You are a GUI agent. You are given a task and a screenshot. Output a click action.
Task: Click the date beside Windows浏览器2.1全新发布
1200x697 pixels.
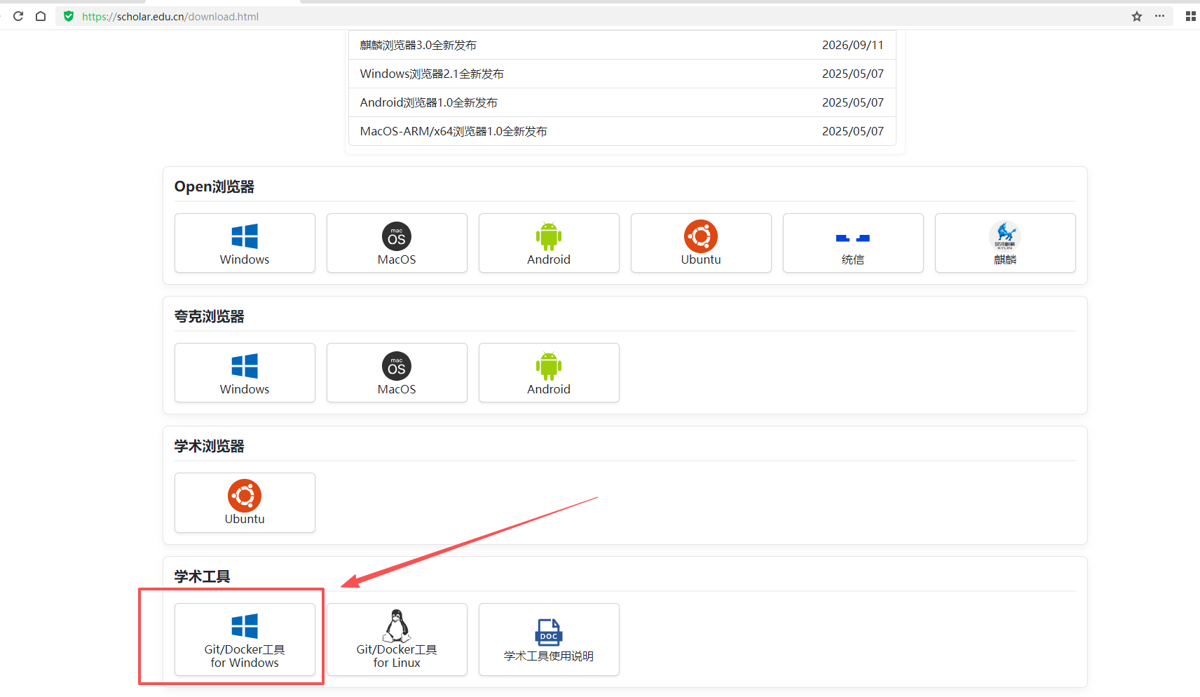coord(853,74)
